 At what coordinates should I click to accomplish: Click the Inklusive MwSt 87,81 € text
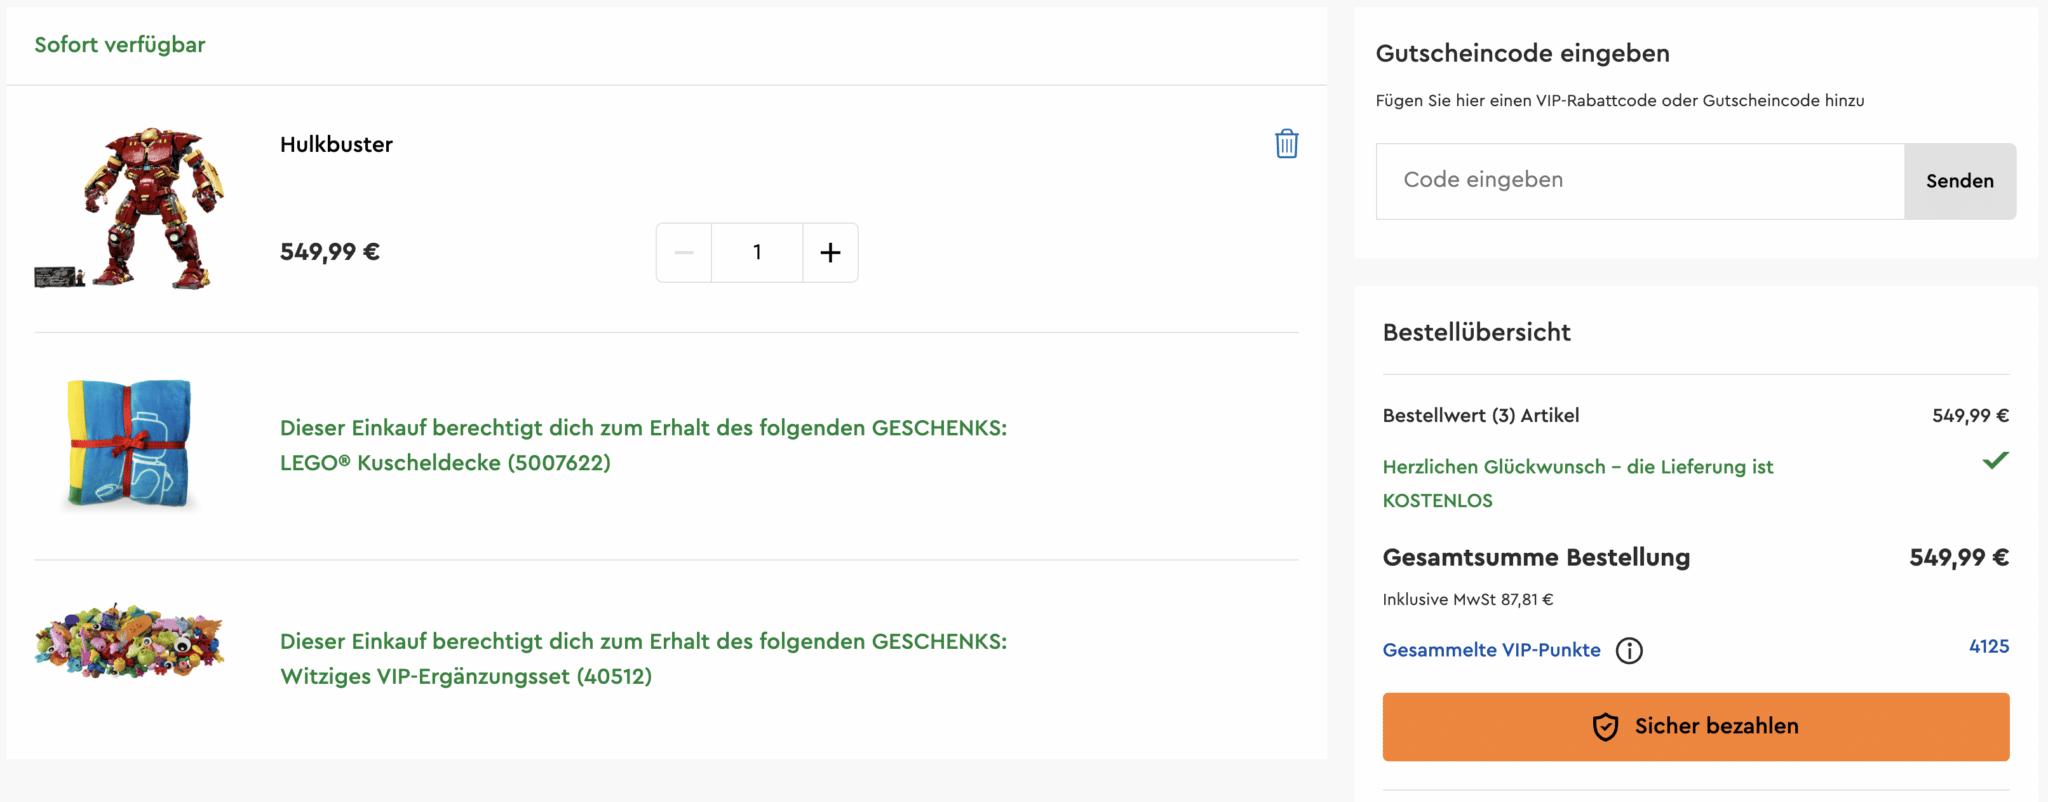[1468, 600]
